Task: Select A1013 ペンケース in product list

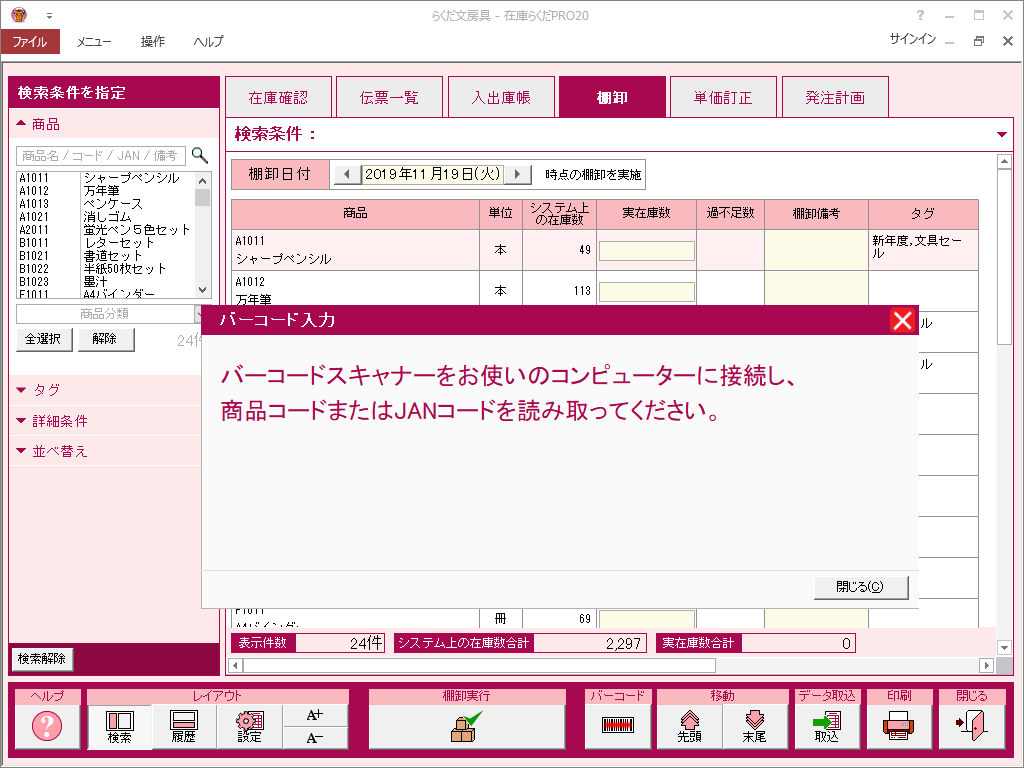Action: point(105,204)
